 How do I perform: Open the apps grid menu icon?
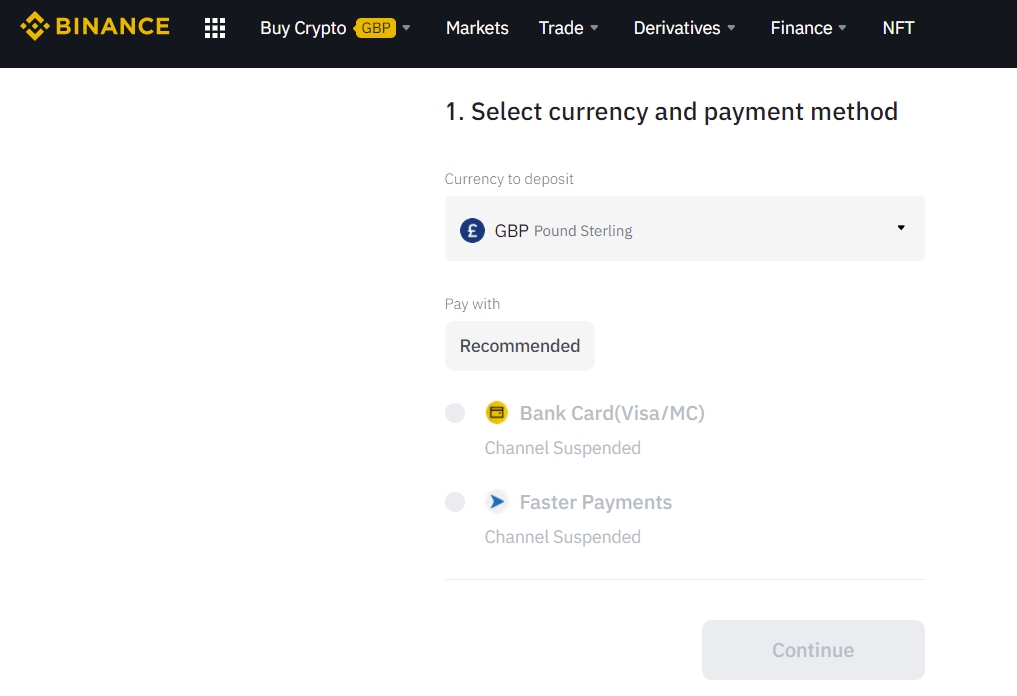[x=215, y=28]
